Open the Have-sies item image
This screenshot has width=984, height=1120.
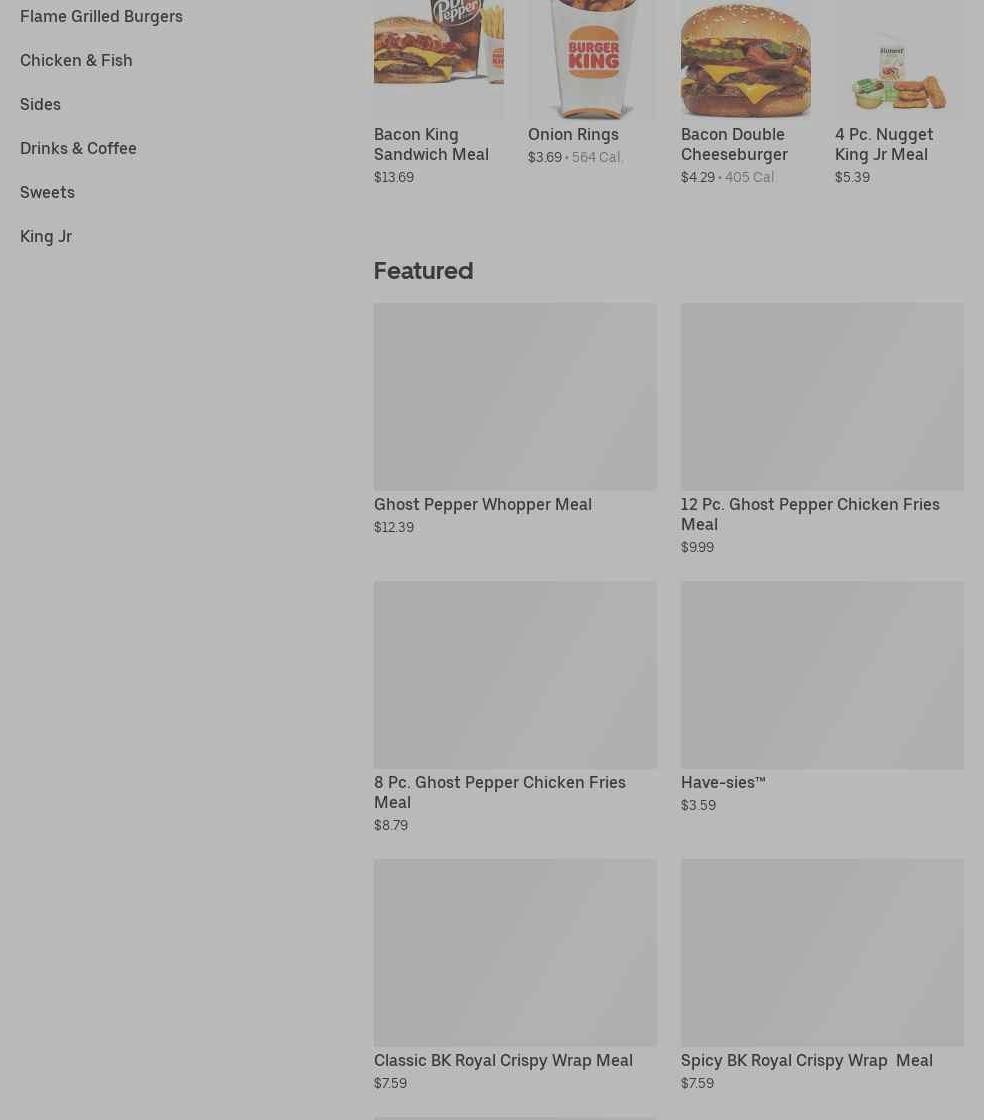pos(822,674)
